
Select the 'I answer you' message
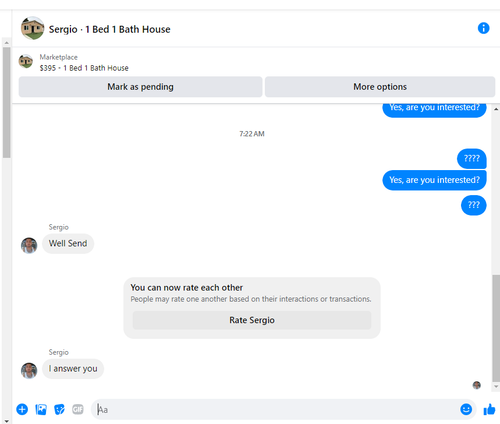[x=73, y=369]
